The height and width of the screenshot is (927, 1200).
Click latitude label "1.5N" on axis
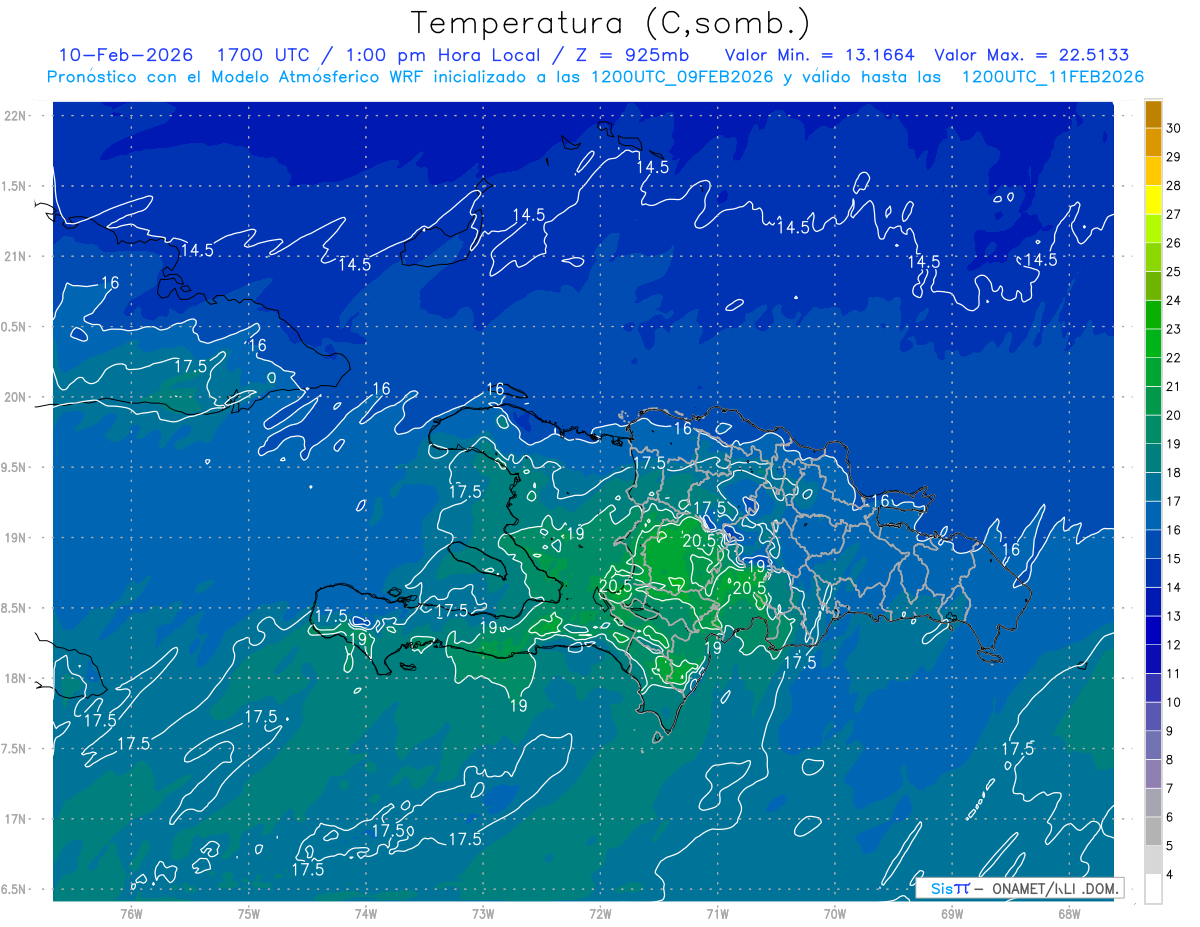click(15, 186)
